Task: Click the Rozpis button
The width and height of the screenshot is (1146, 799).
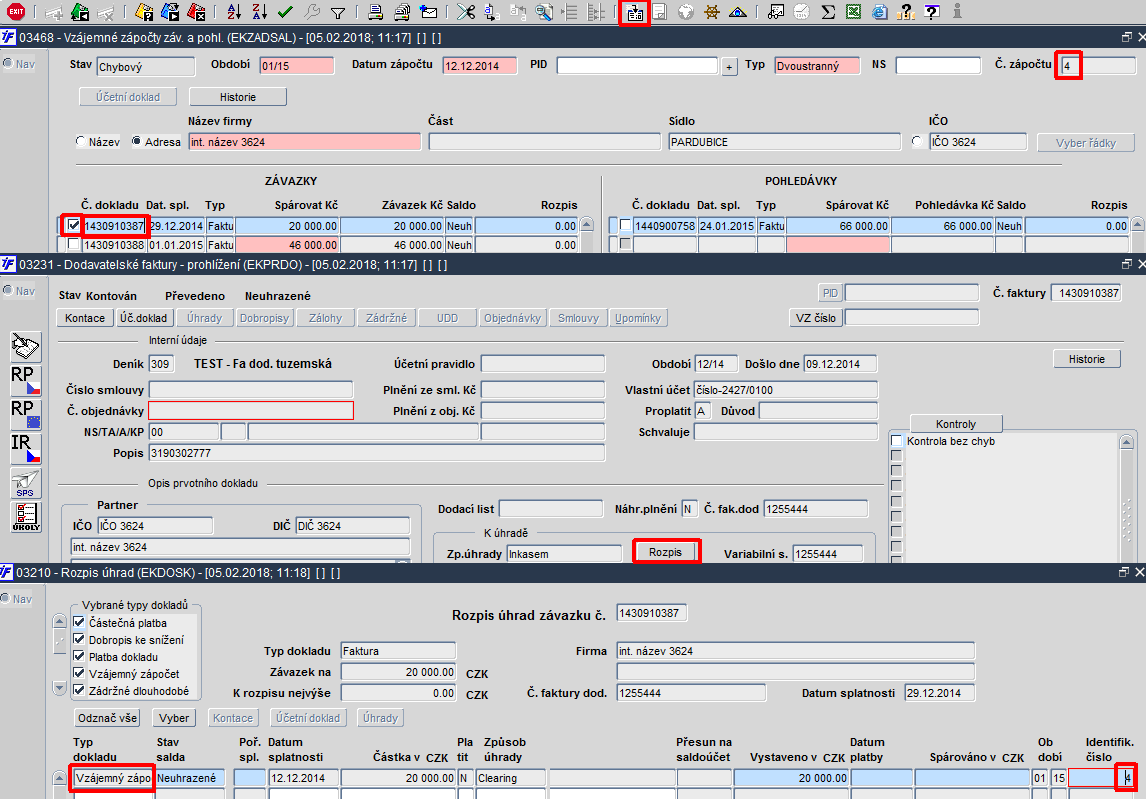Action: click(665, 552)
